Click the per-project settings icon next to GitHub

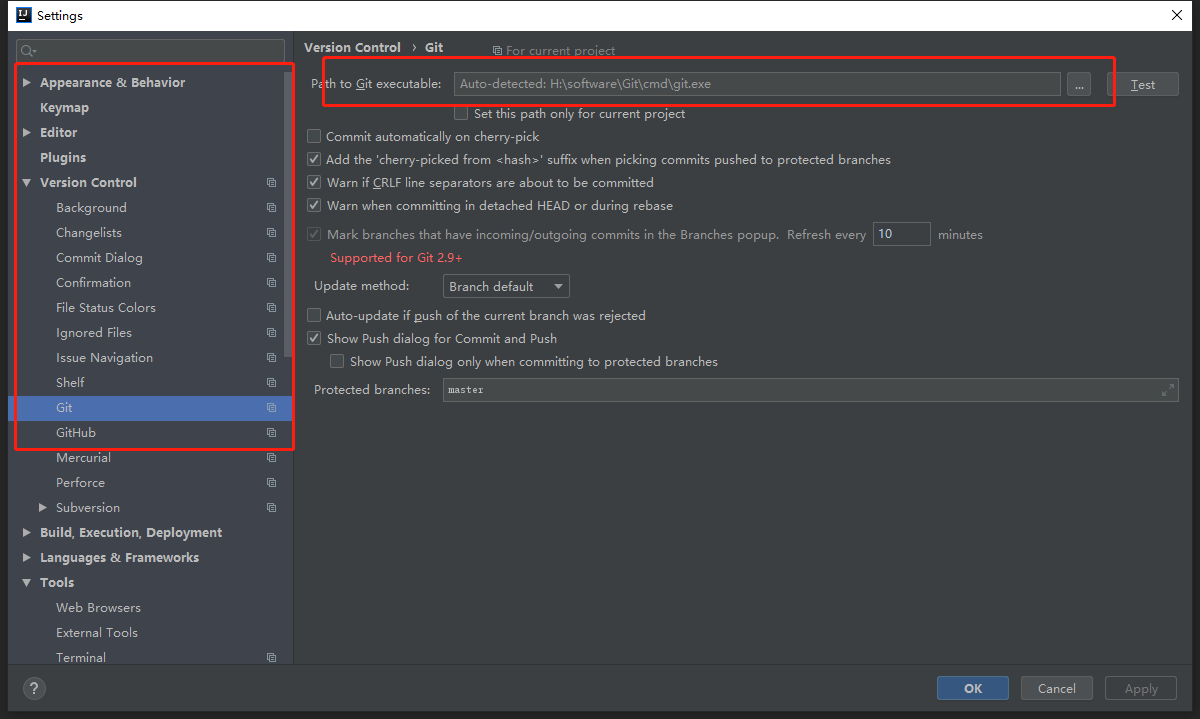[271, 432]
